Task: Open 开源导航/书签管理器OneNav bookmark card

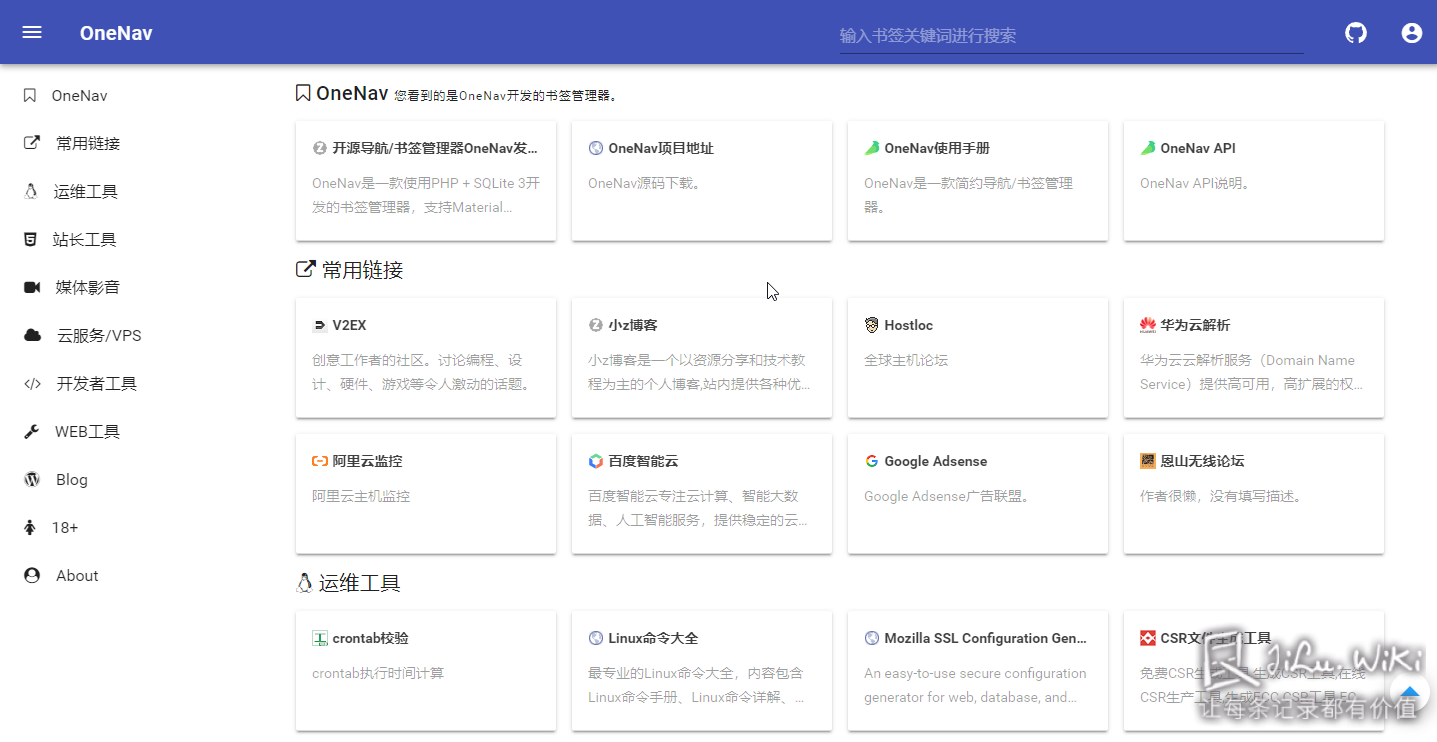Action: coord(426,181)
